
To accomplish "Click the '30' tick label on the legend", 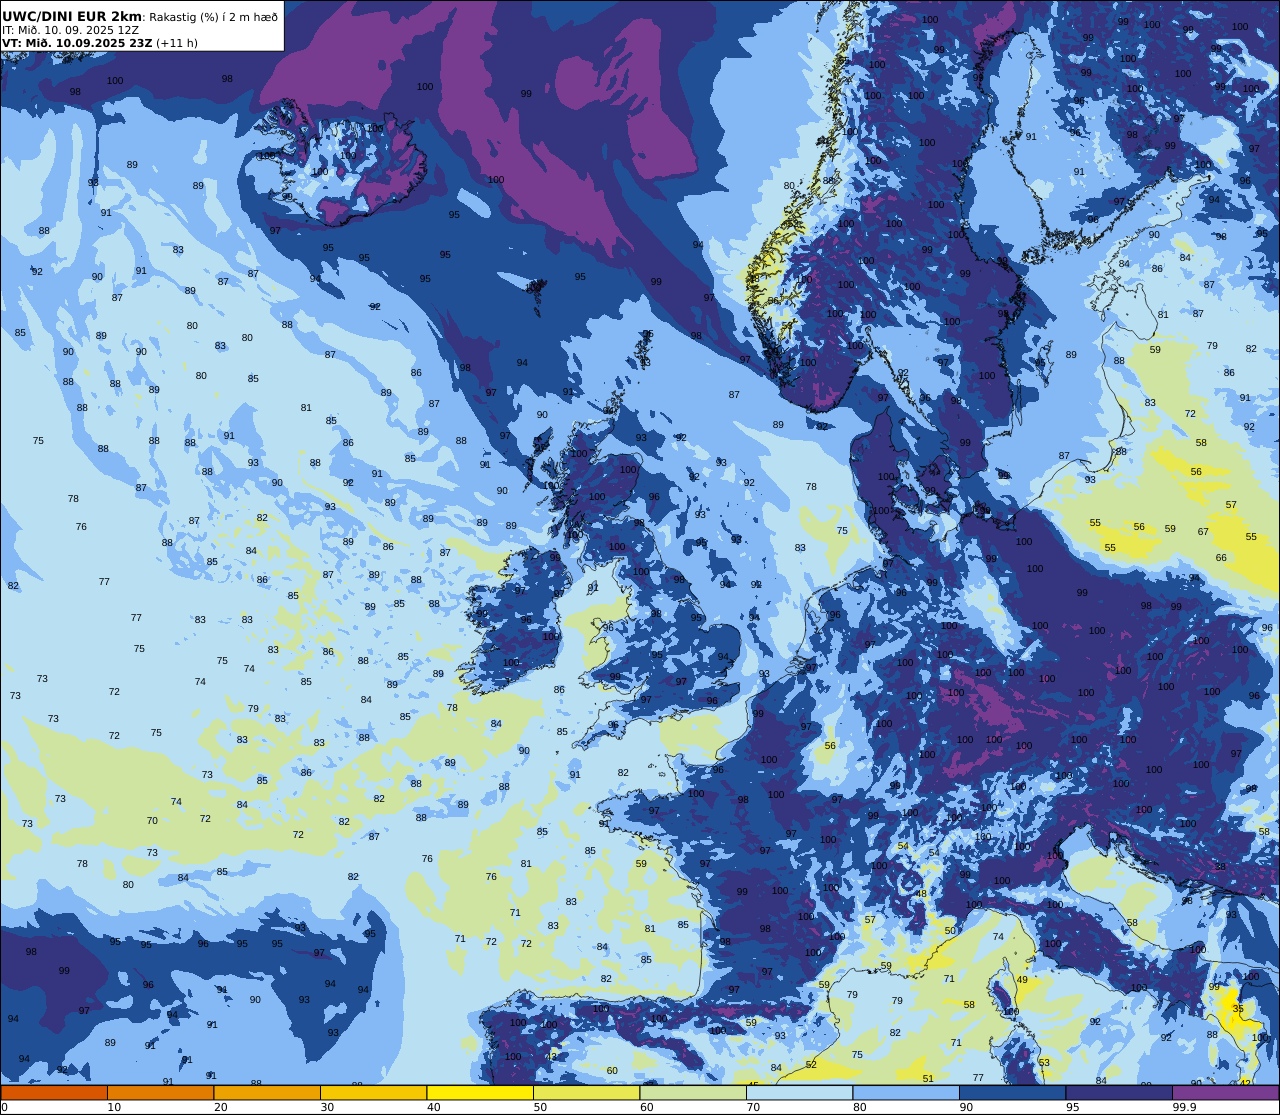I will [x=327, y=1107].
